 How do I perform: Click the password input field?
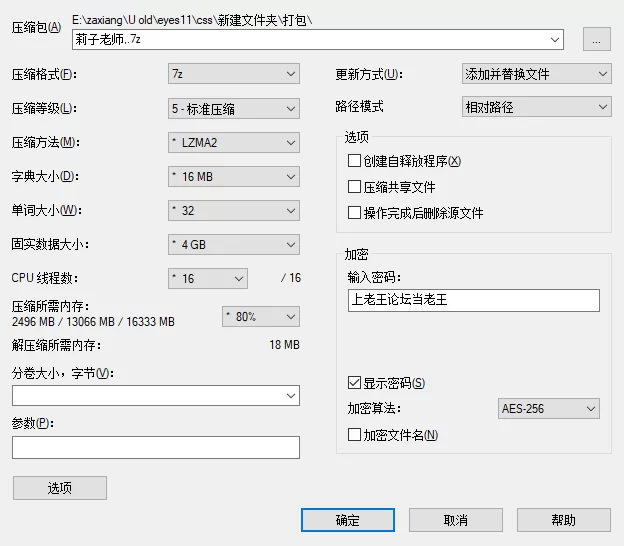tap(474, 300)
